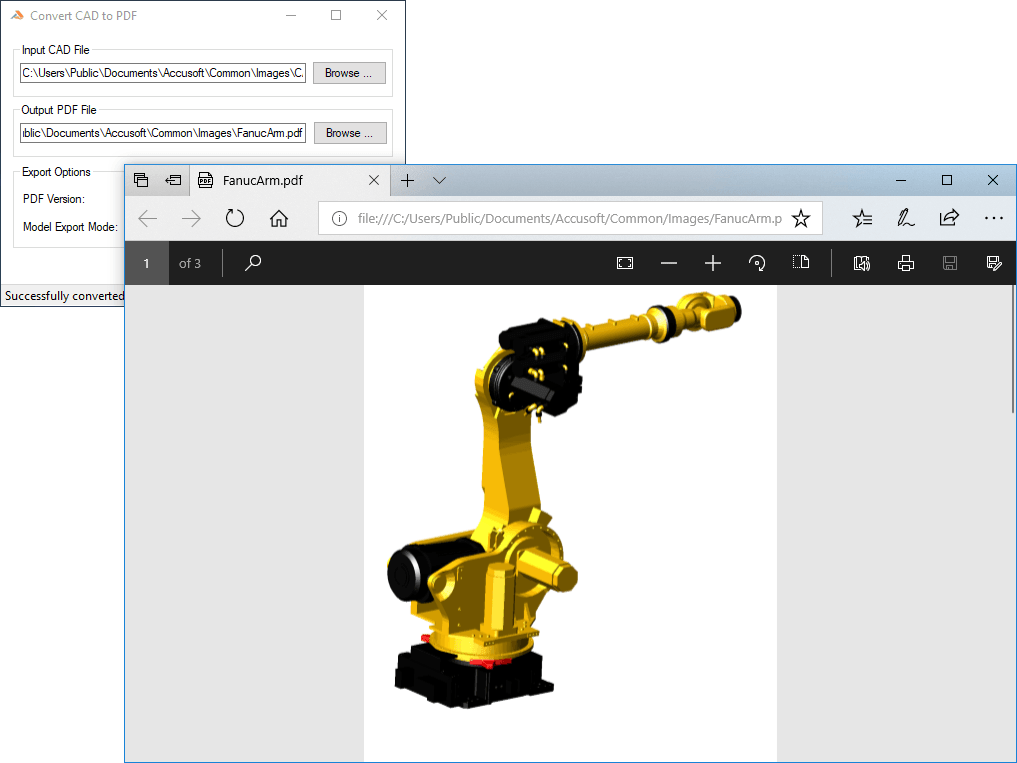1017x763 pixels.
Task: Refresh the PDF page
Action: [235, 219]
